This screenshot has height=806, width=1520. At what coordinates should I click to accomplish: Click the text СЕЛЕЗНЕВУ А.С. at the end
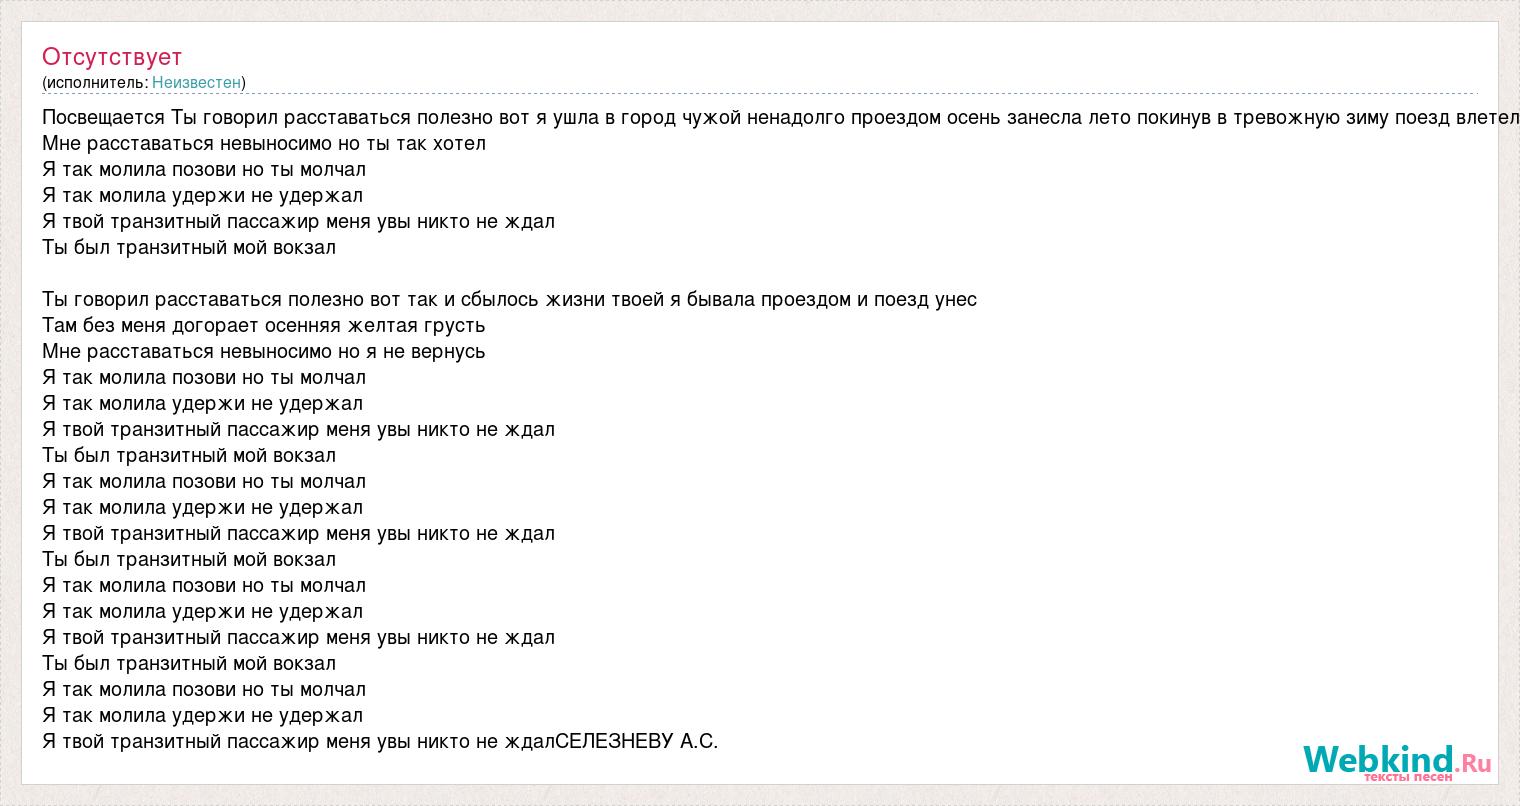click(x=636, y=741)
